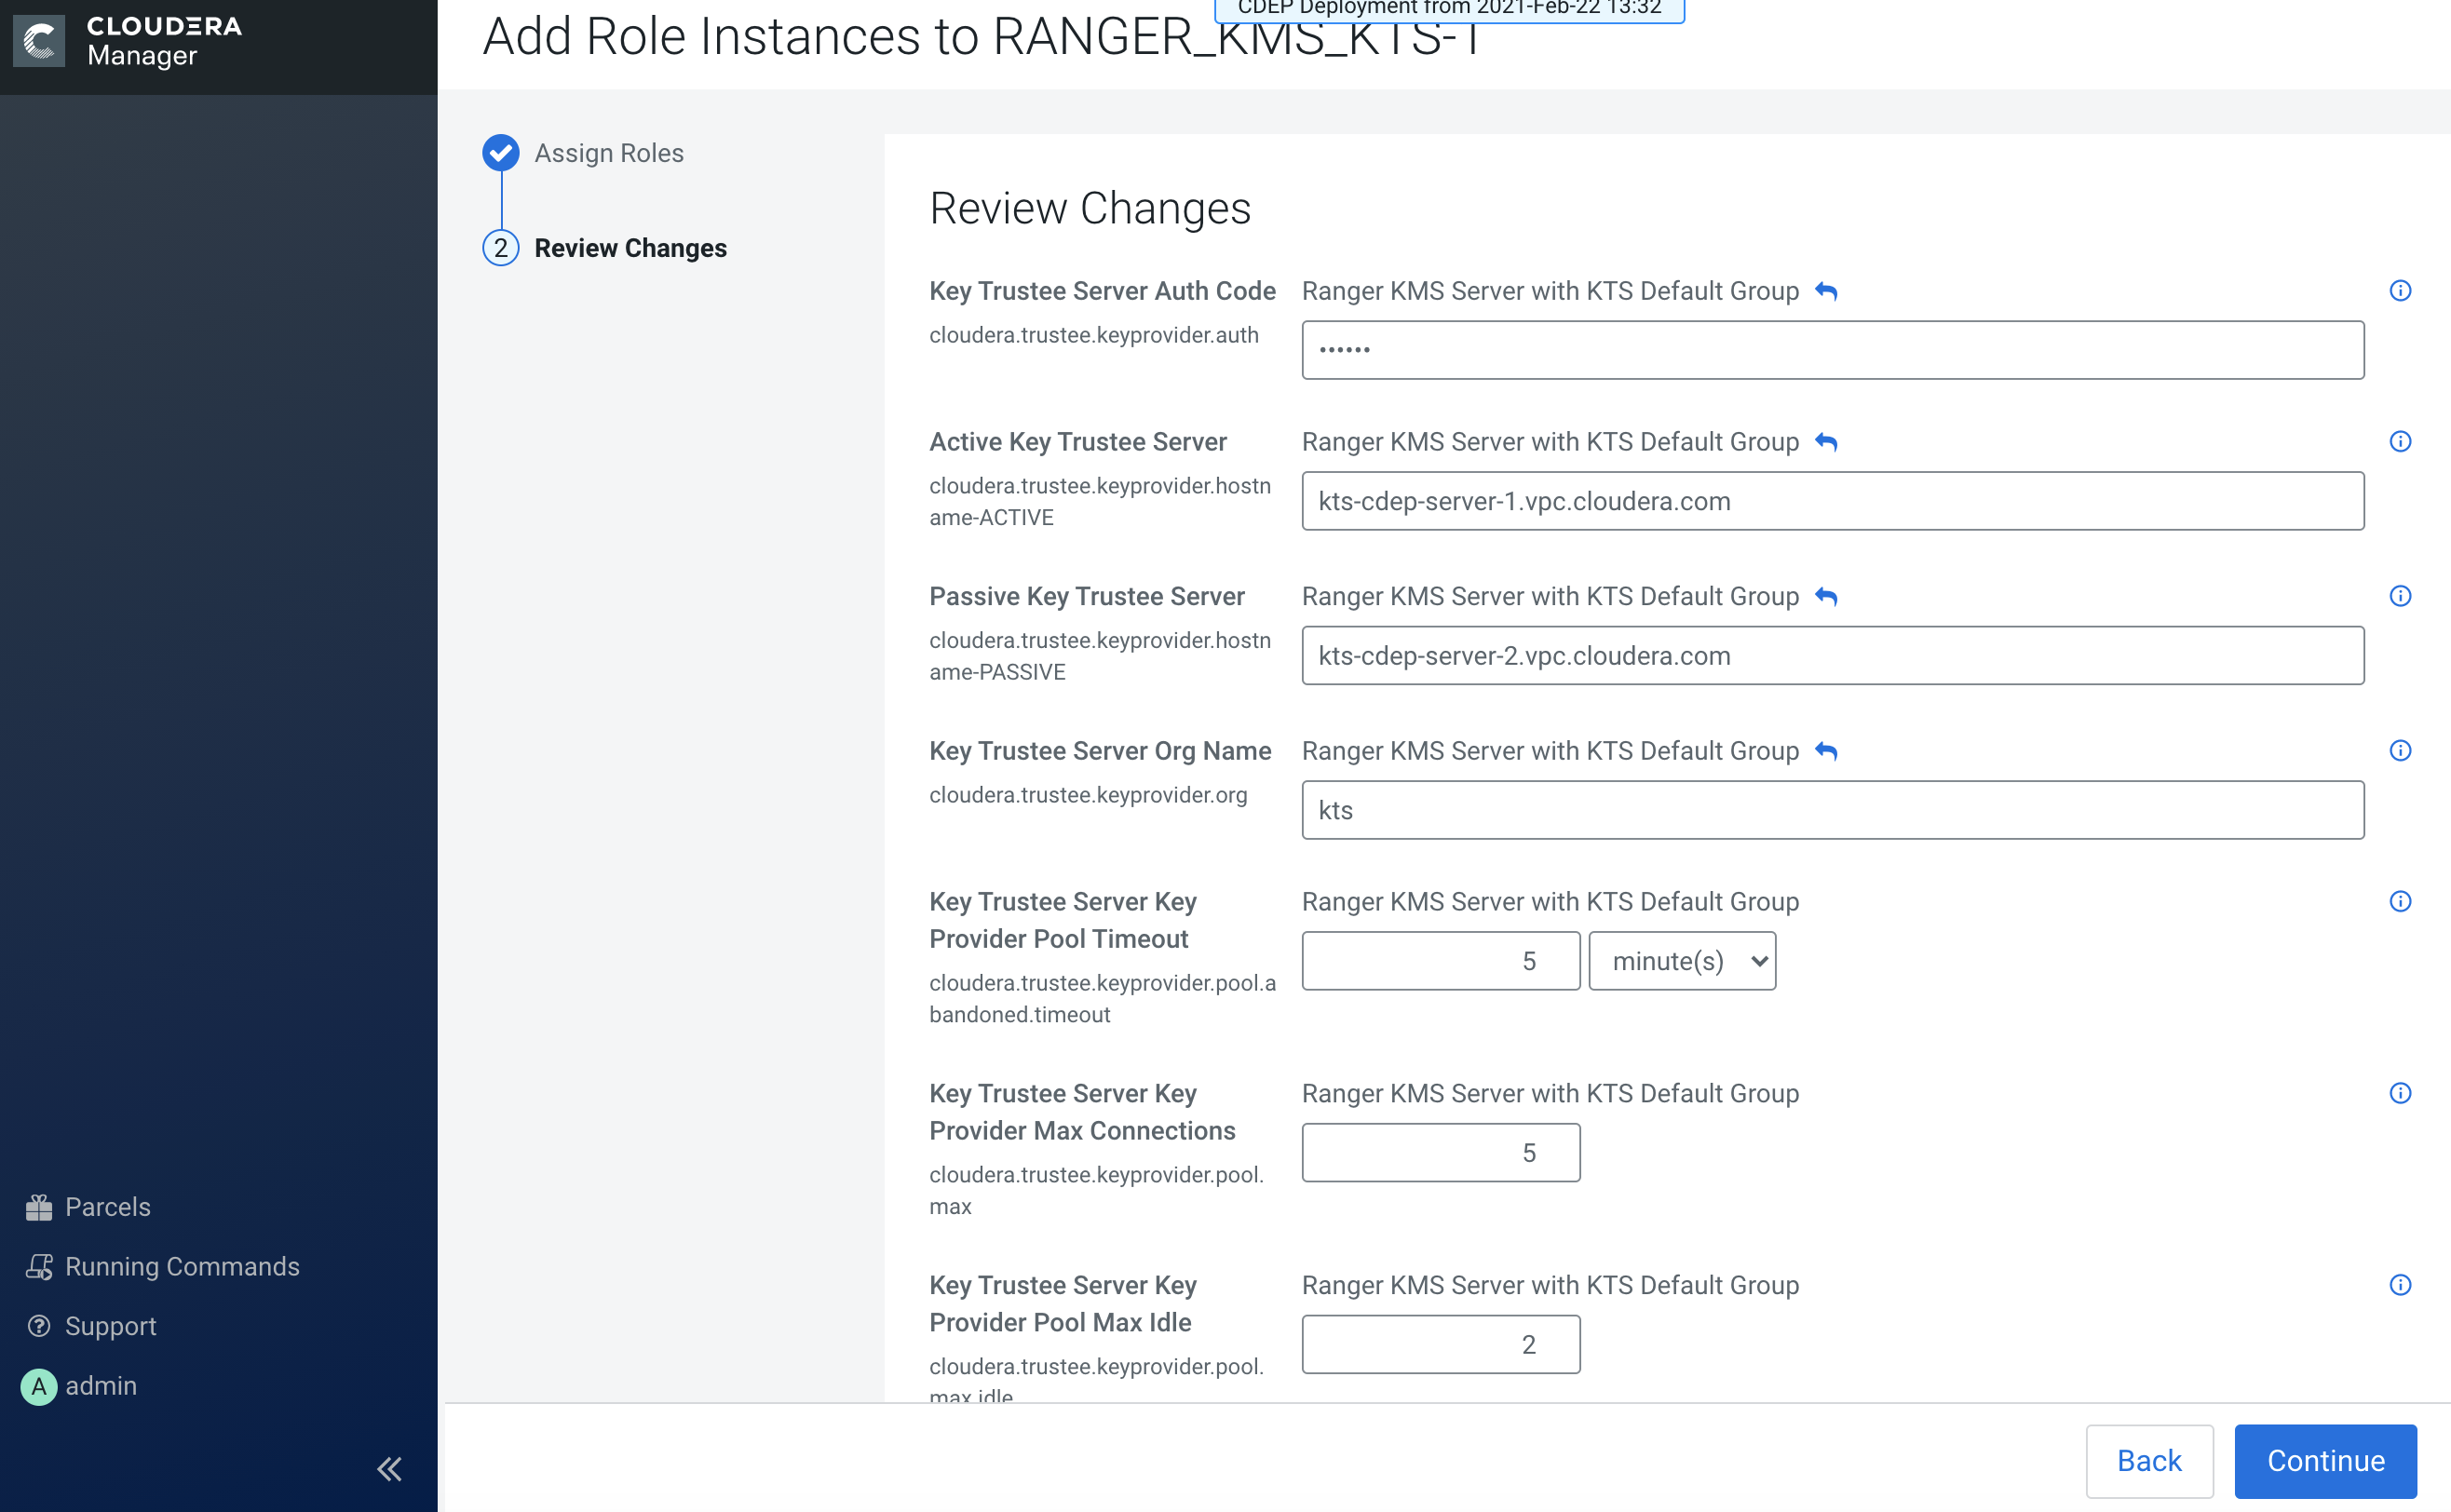Show info for Provider Max Connections
2451x1512 pixels.
2399,1093
